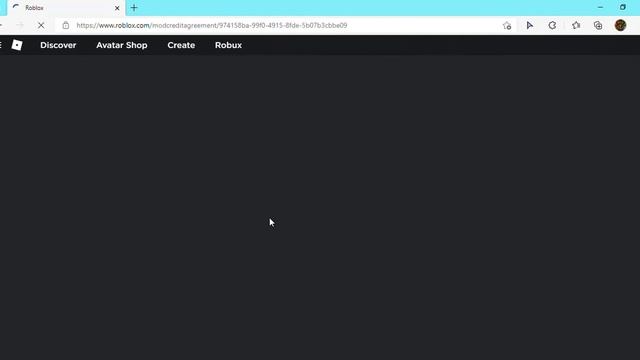
Task: Open a new browser tab
Action: (134, 8)
